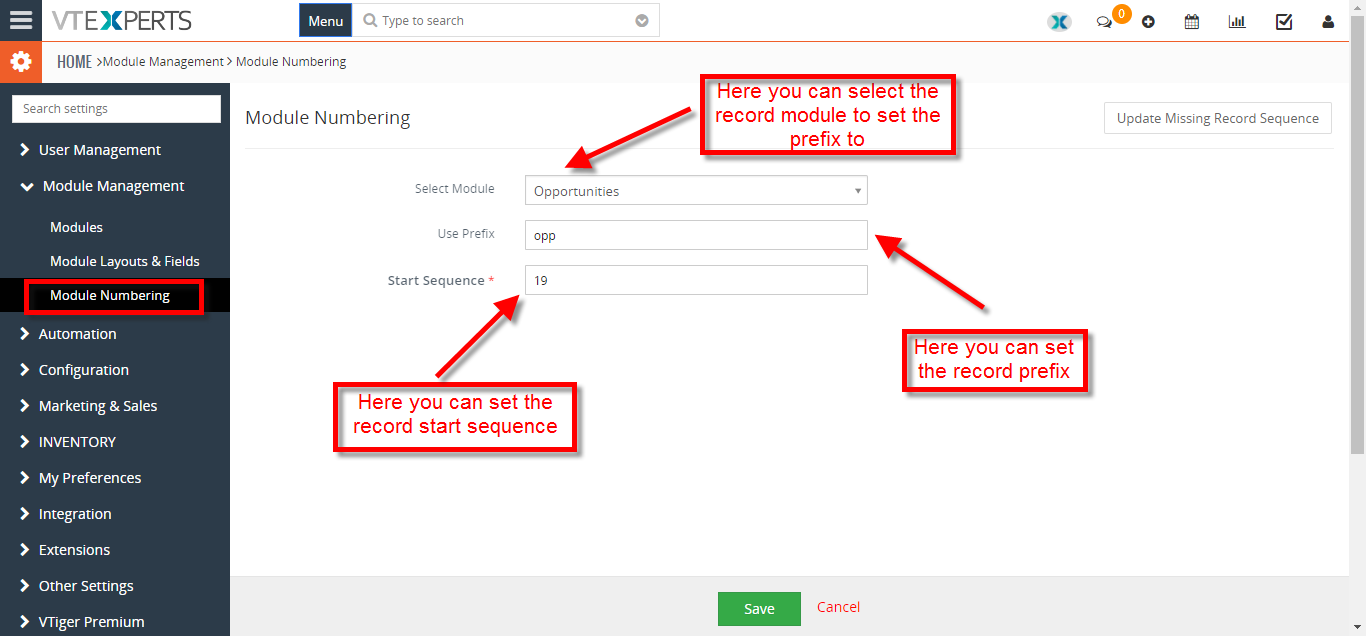Click the quick create plus icon
The height and width of the screenshot is (636, 1366).
[1148, 22]
